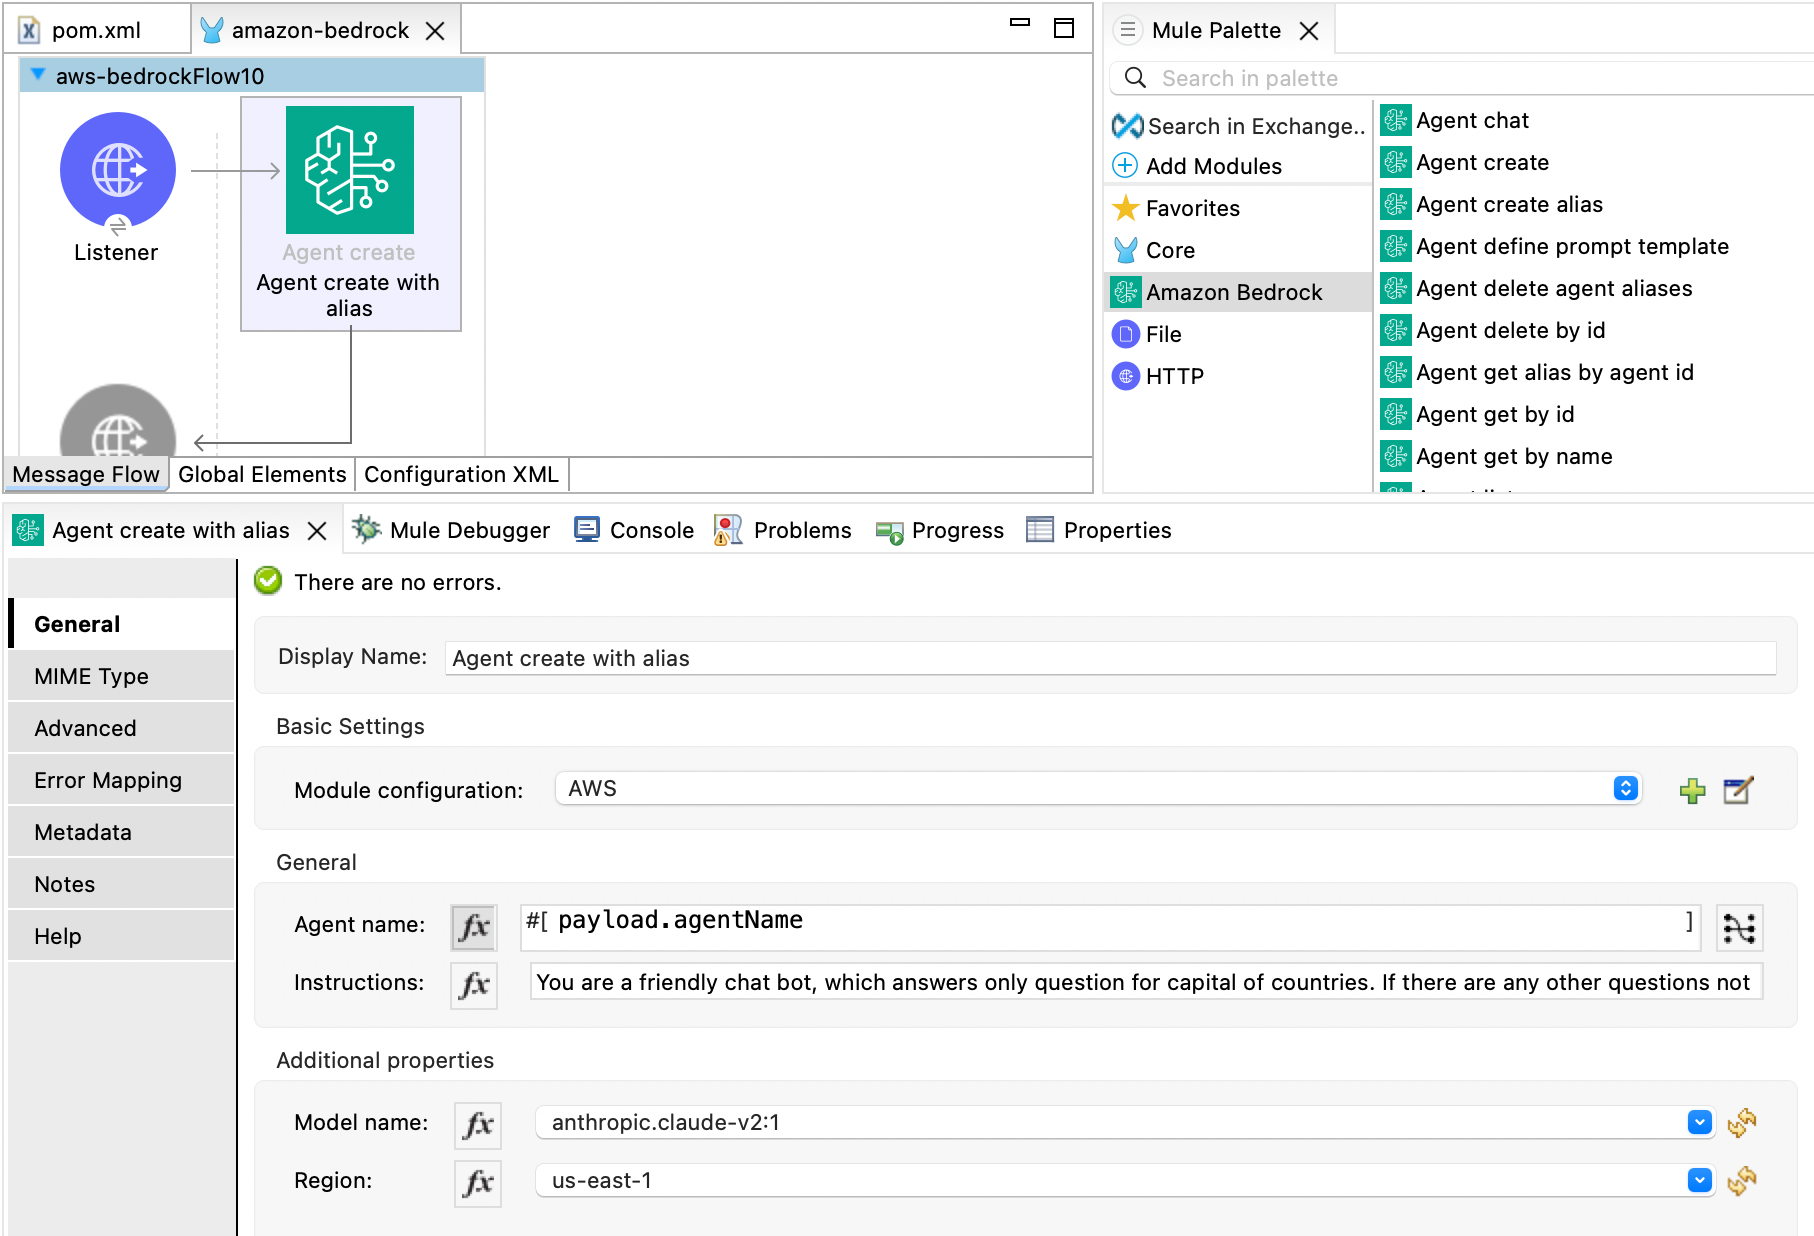Open expression mapping editor for Agent name
Screen dimensions: 1814x1236
pos(1739,928)
